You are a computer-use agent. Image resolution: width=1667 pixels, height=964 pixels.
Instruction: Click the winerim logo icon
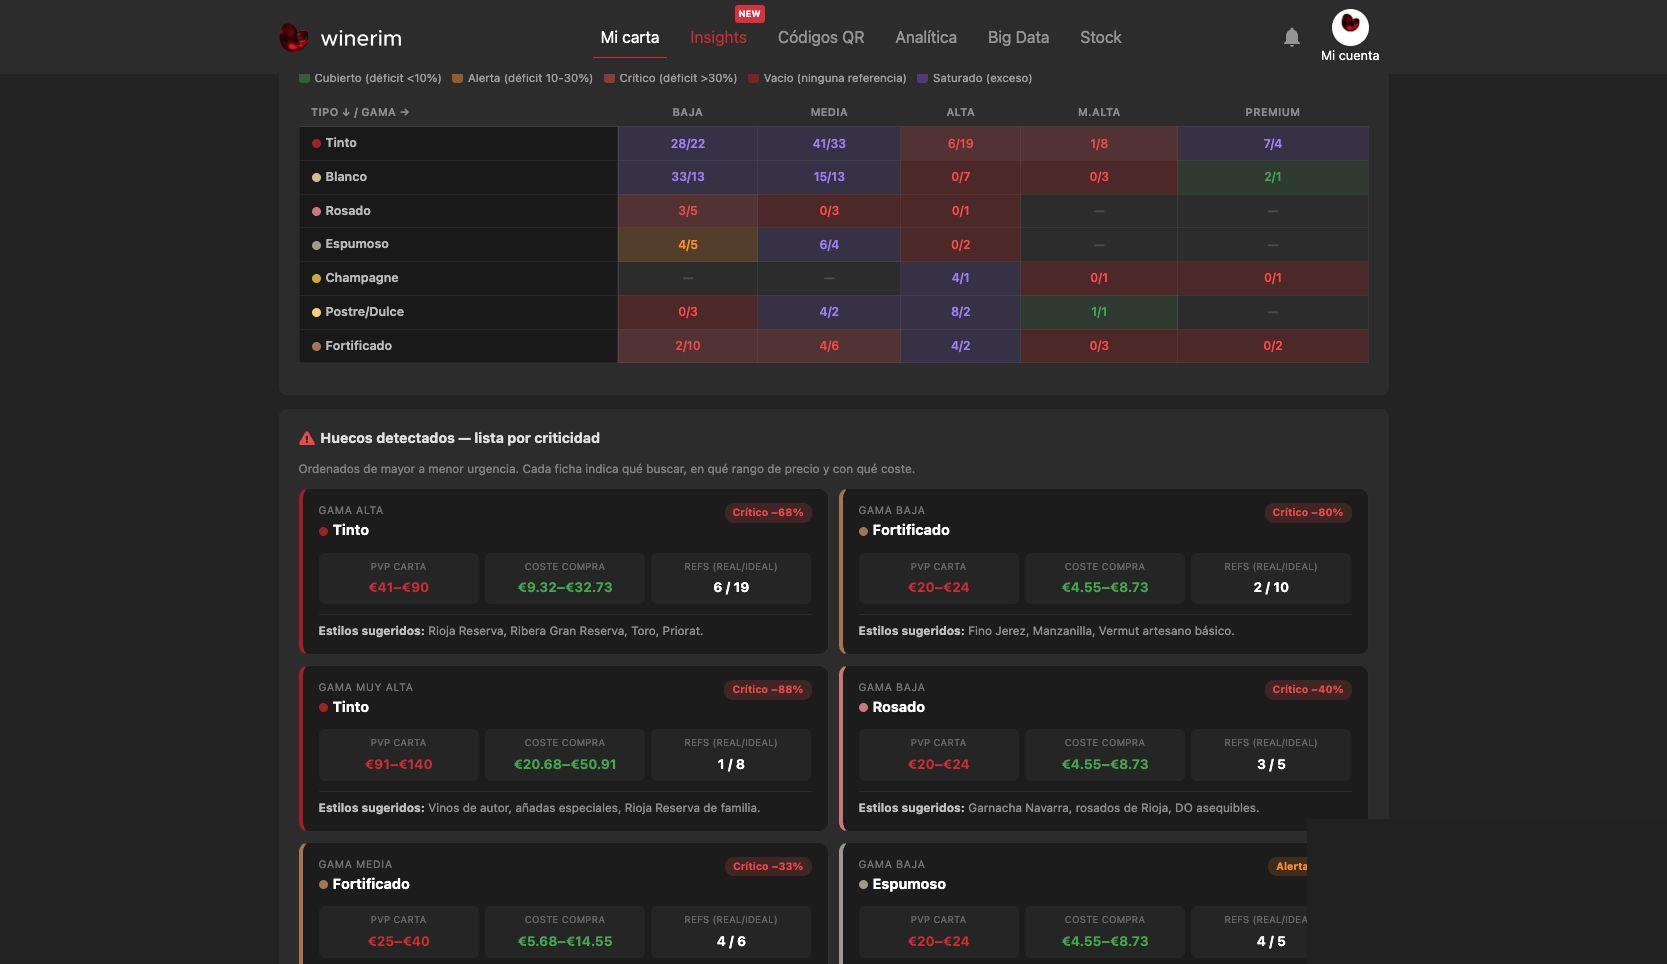(x=293, y=38)
